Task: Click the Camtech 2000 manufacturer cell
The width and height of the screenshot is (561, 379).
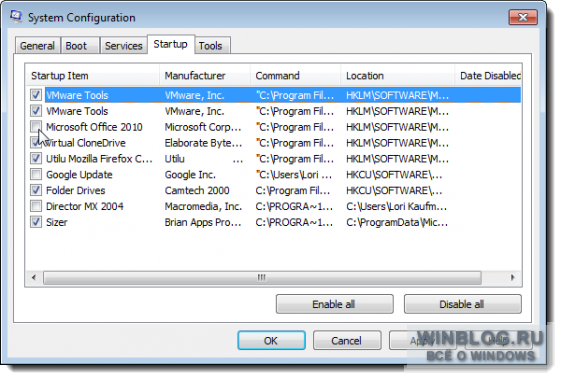Action: click(x=197, y=190)
